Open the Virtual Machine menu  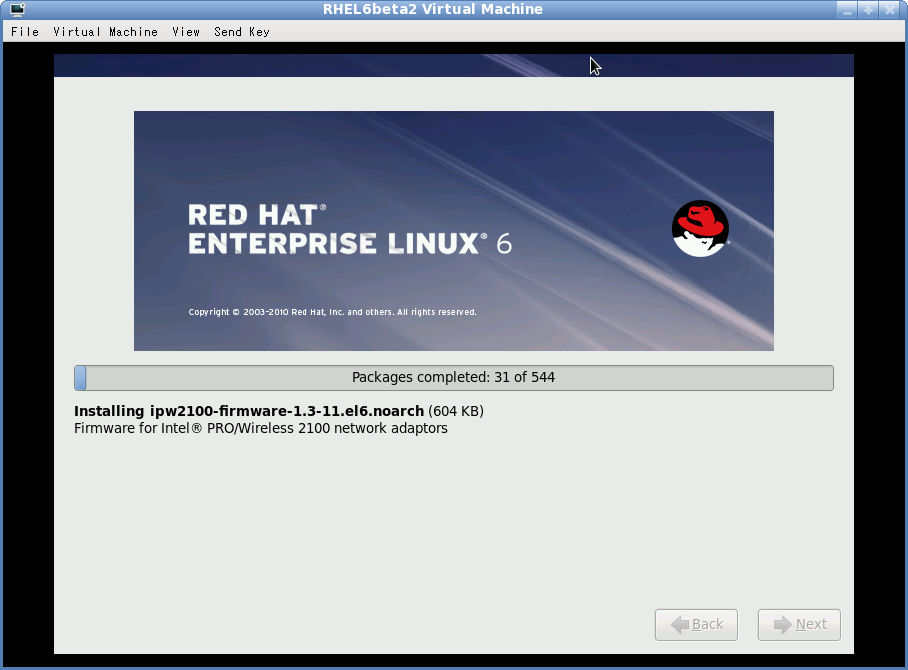pos(105,32)
